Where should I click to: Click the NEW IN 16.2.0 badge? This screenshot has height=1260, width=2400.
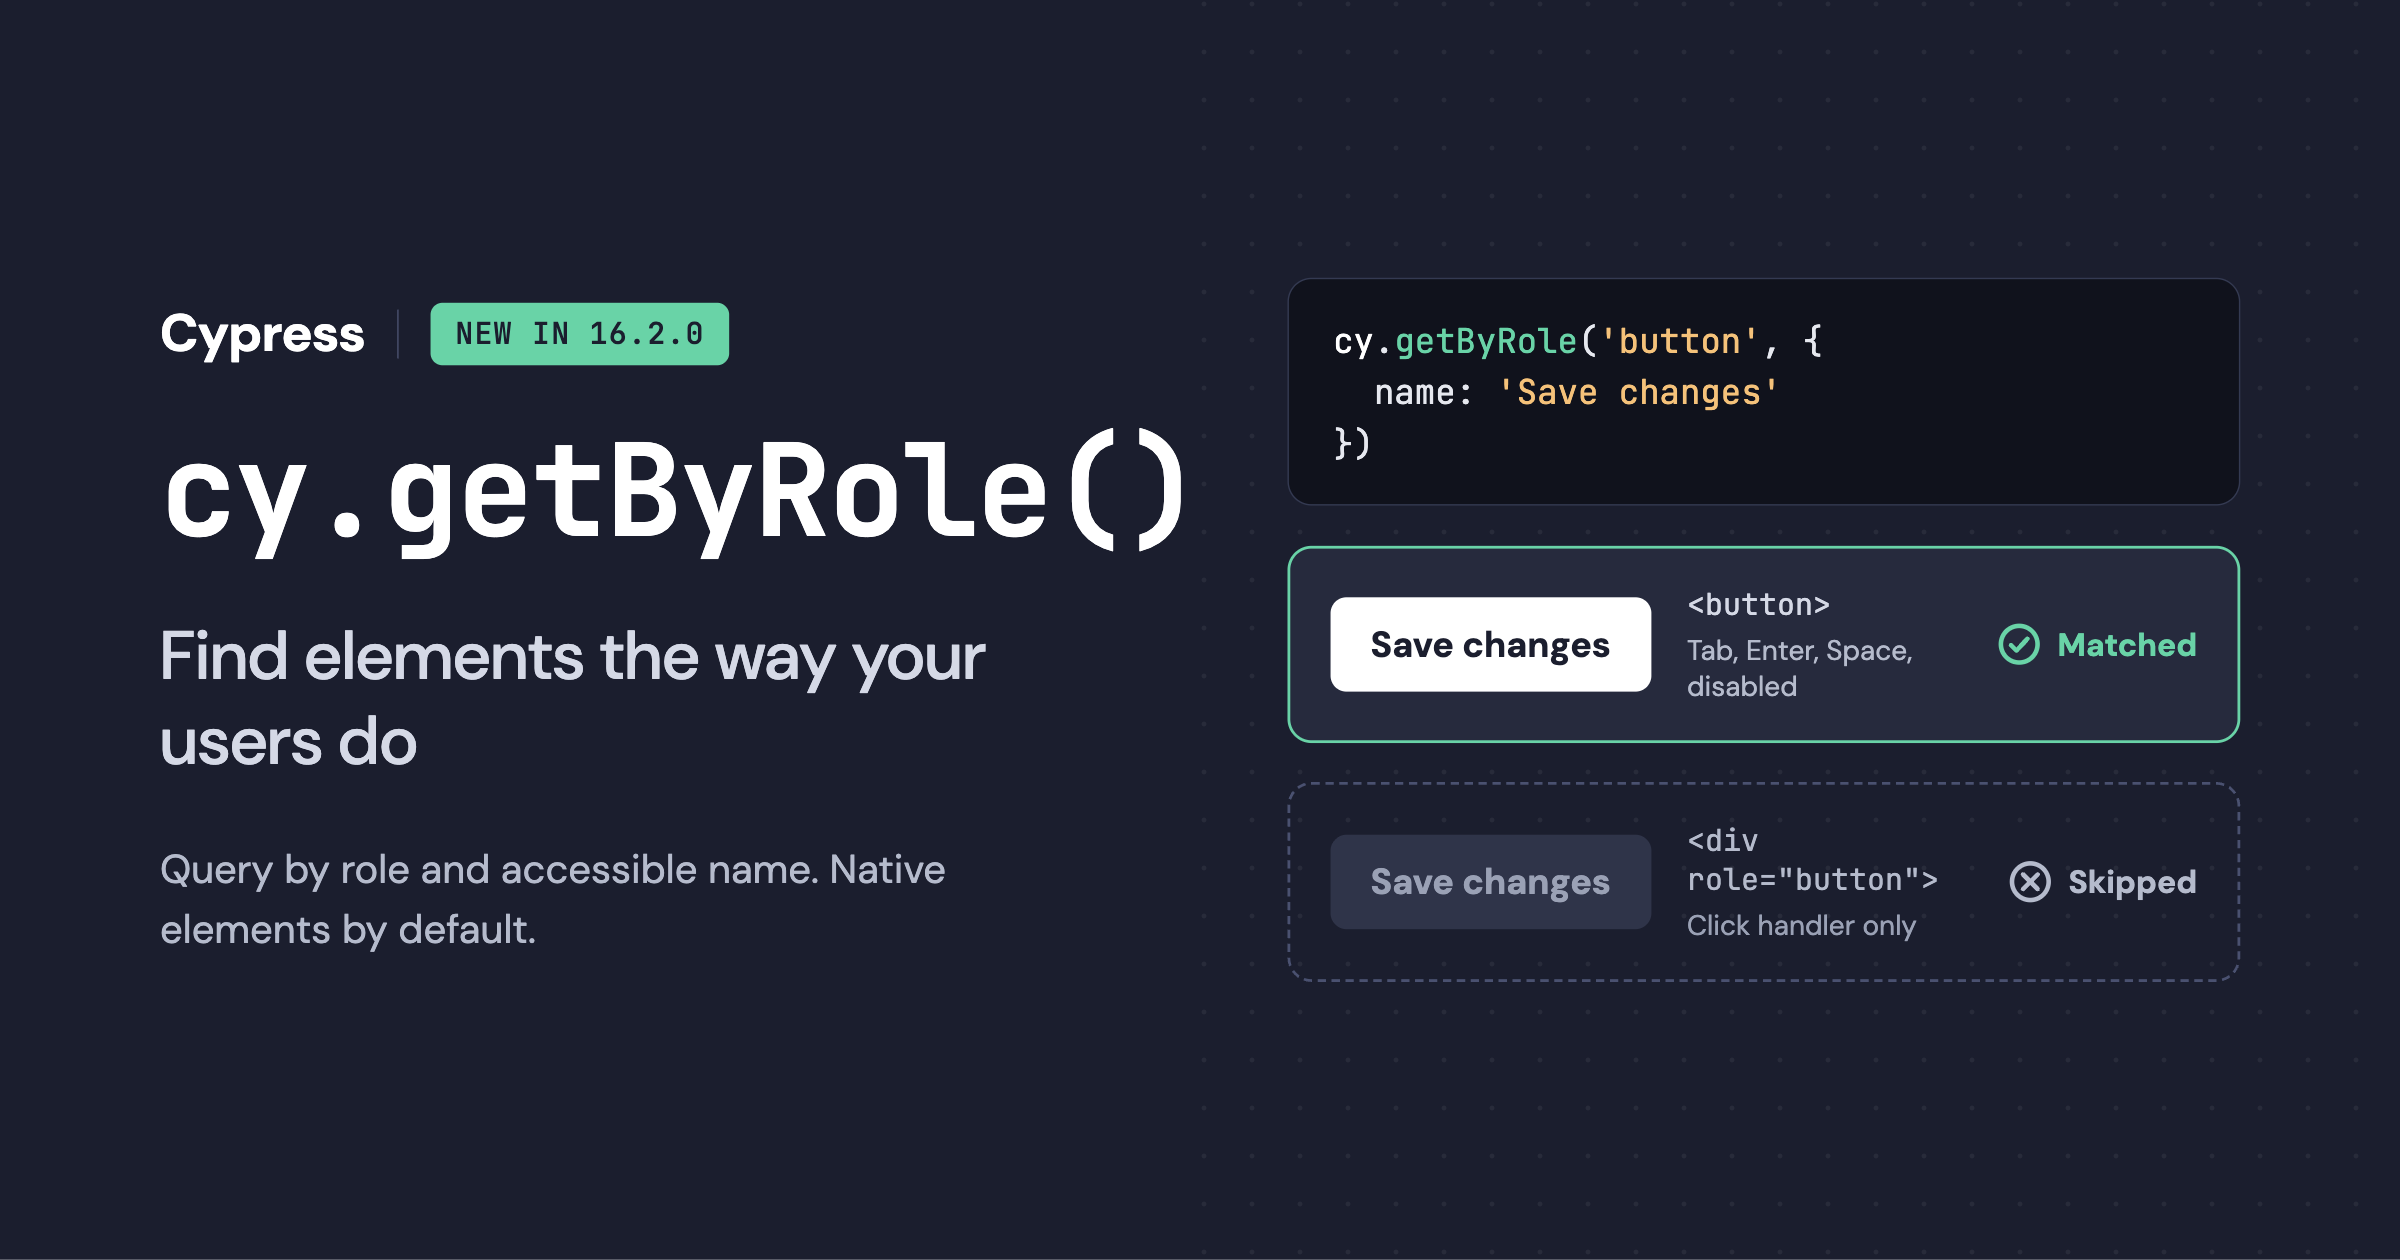coord(579,334)
